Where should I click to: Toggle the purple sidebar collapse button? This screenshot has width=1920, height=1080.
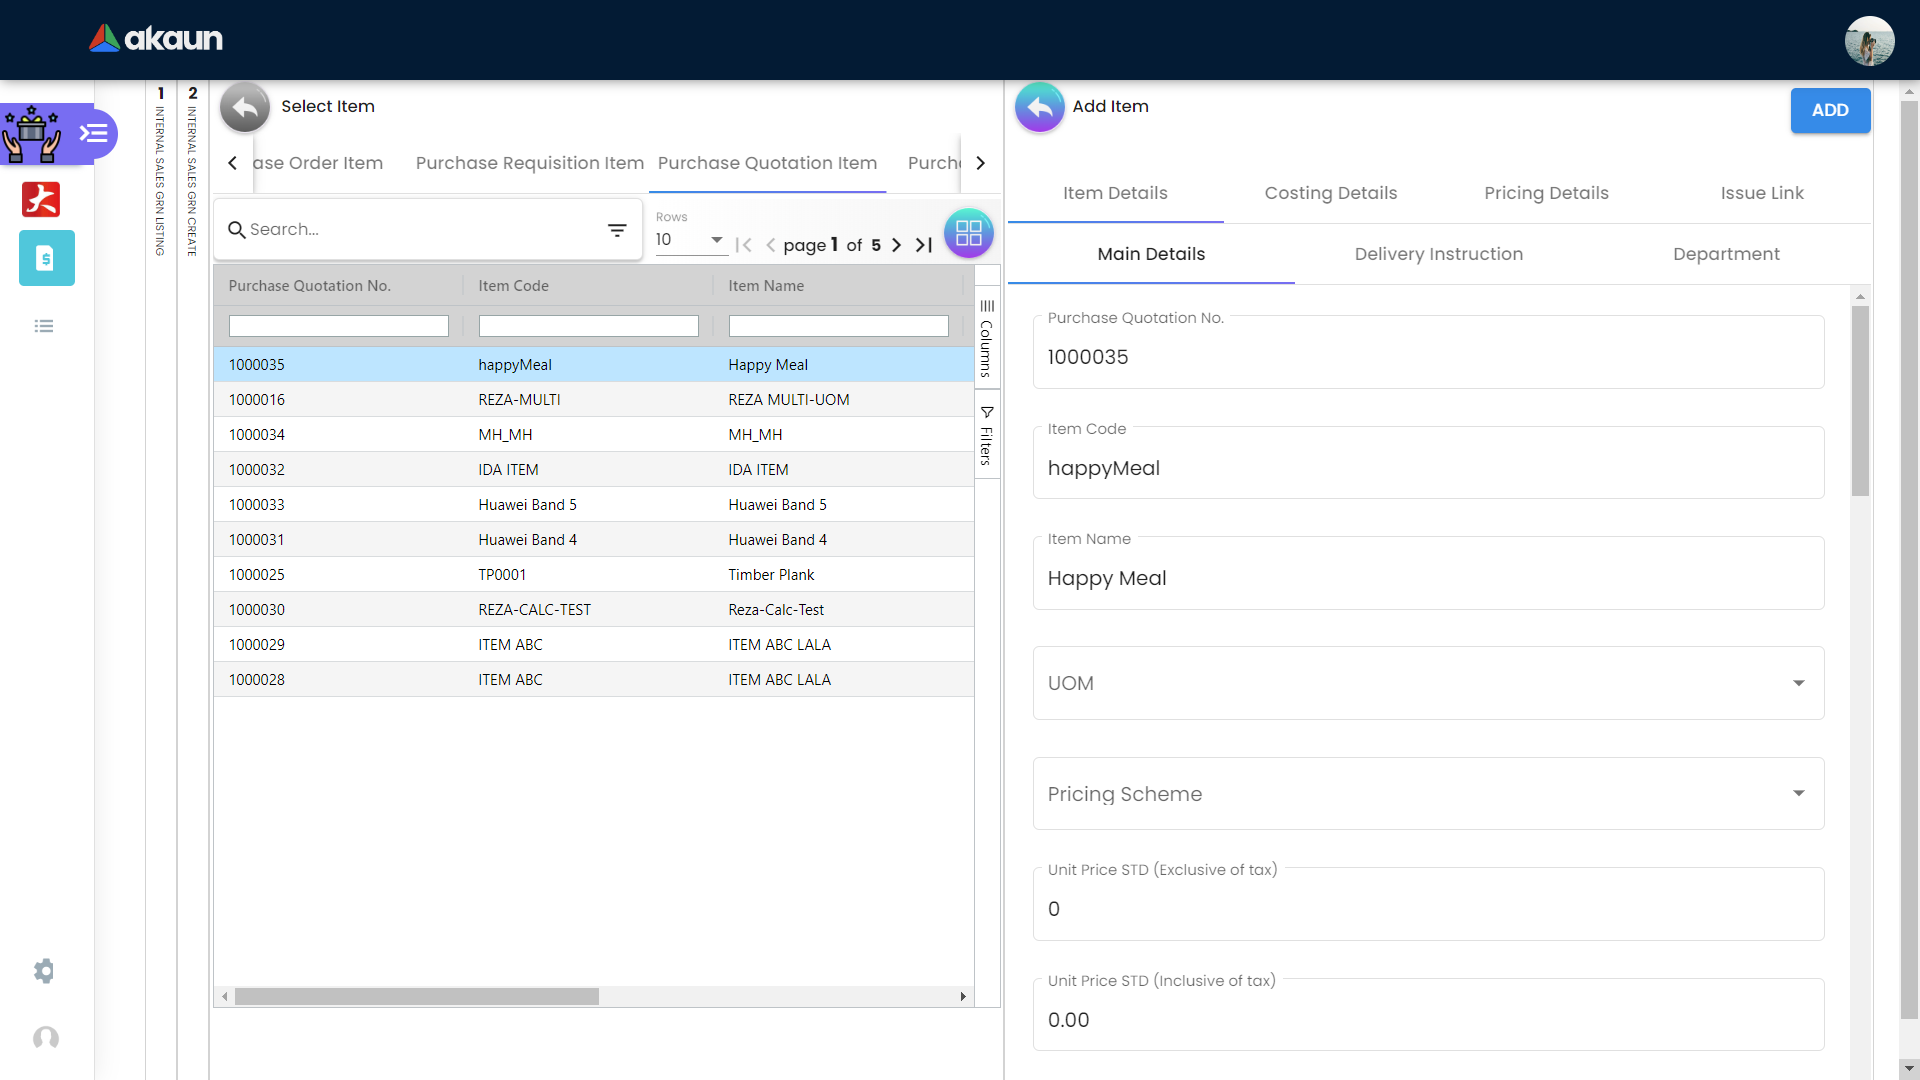tap(94, 133)
